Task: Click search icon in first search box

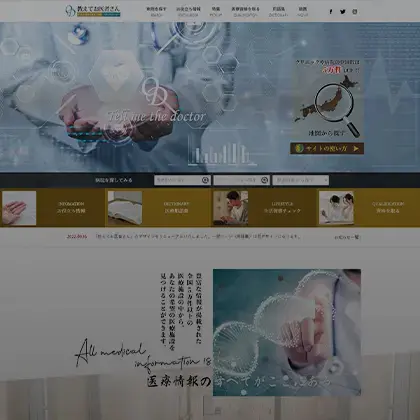Action: pyautogui.click(x=205, y=180)
